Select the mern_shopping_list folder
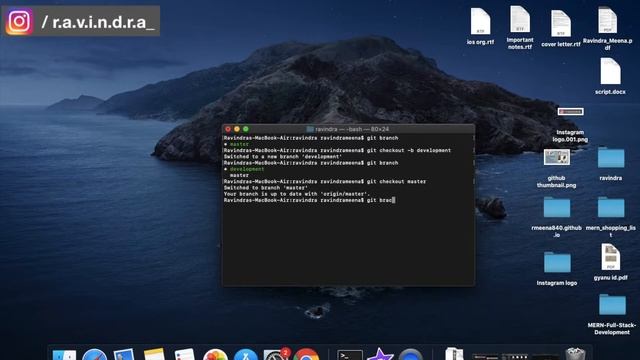640x360 pixels. pos(611,218)
